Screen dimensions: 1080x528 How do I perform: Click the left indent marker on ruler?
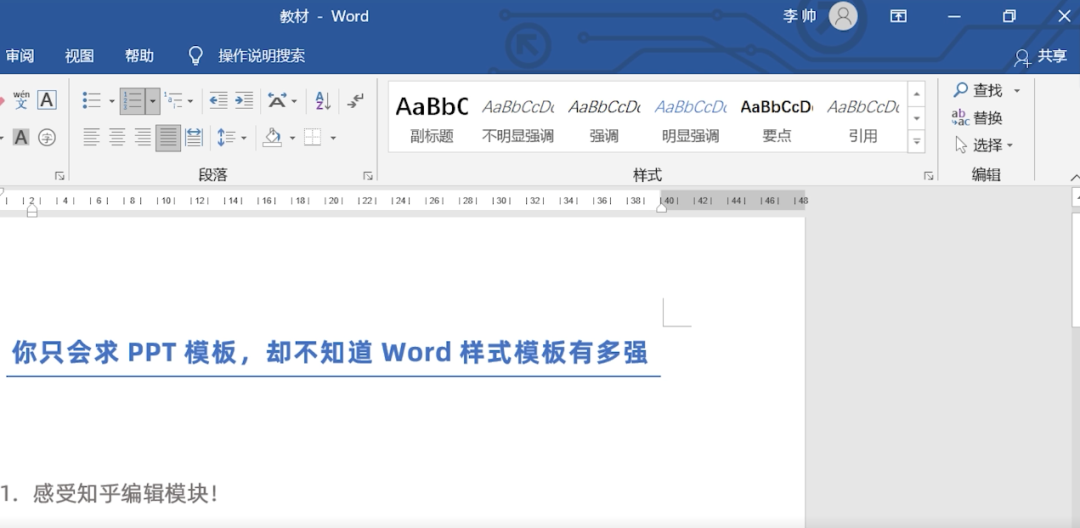pyautogui.click(x=32, y=211)
